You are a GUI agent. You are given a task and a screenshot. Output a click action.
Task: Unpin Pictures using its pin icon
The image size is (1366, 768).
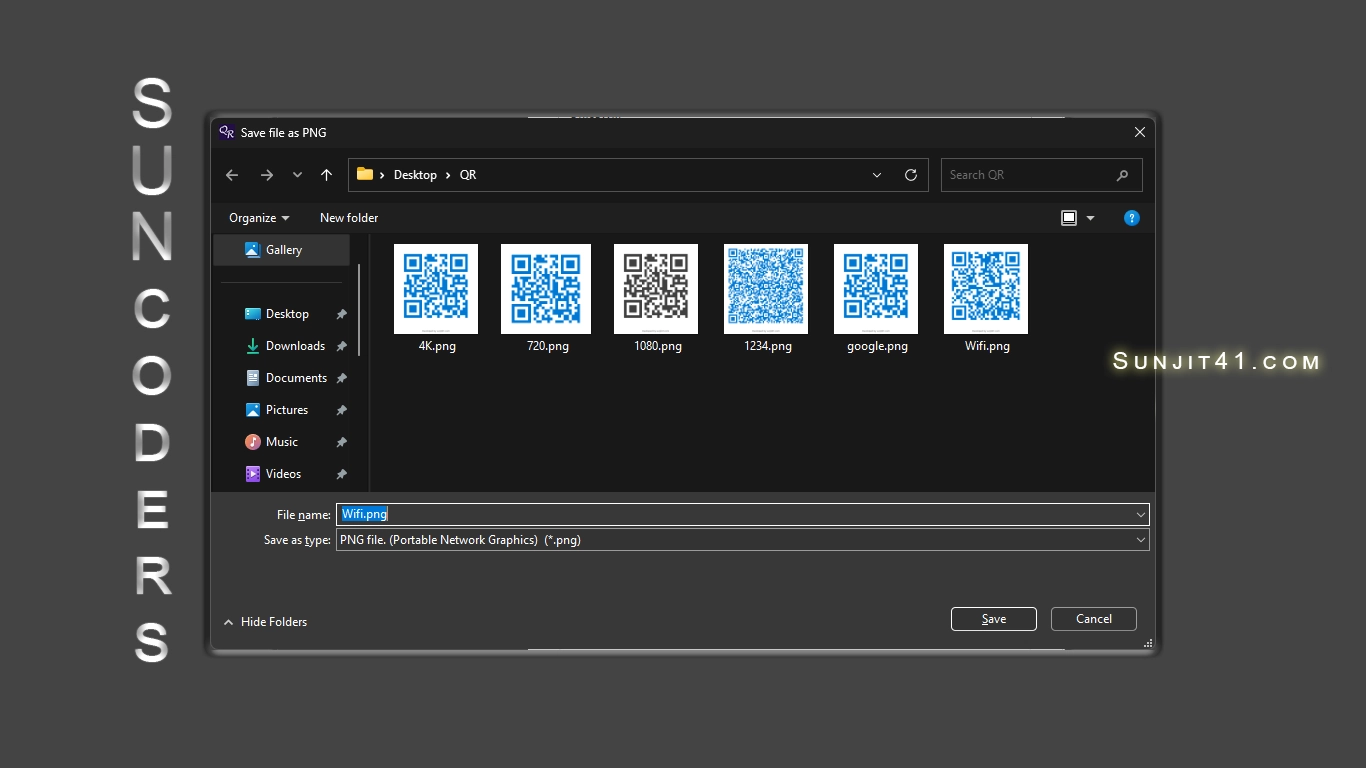(341, 410)
